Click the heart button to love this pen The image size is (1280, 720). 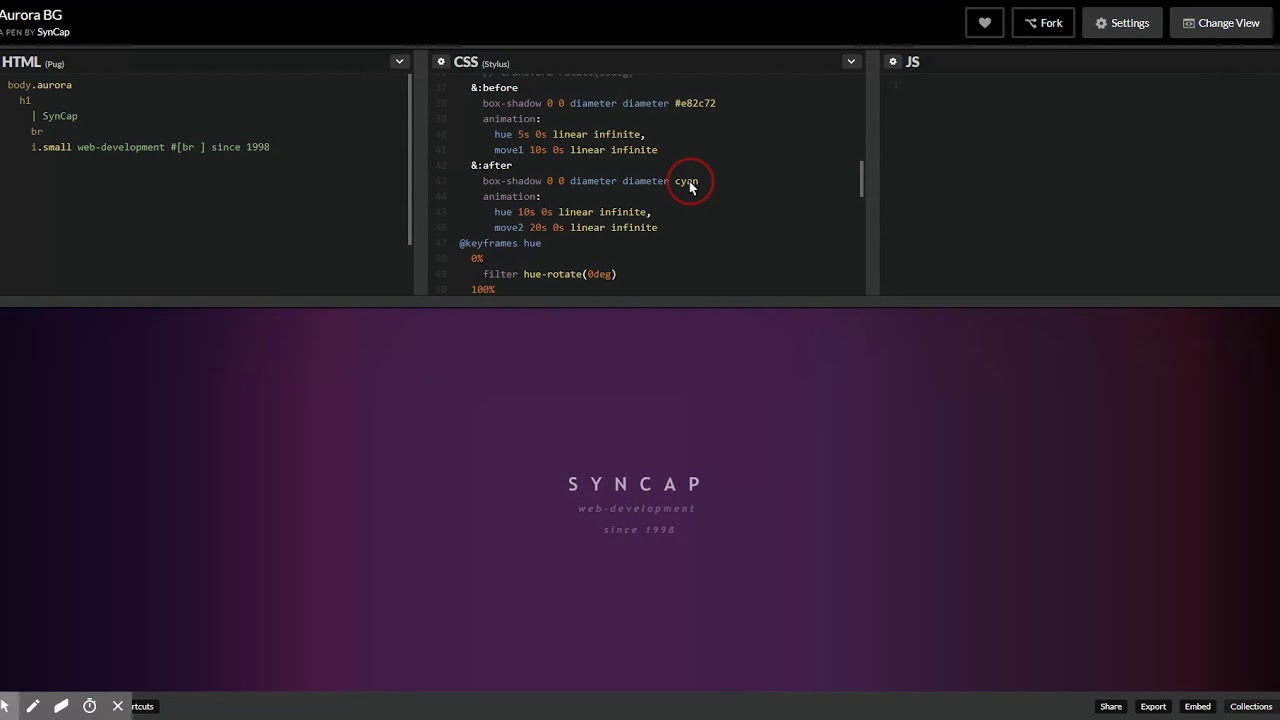coord(984,23)
